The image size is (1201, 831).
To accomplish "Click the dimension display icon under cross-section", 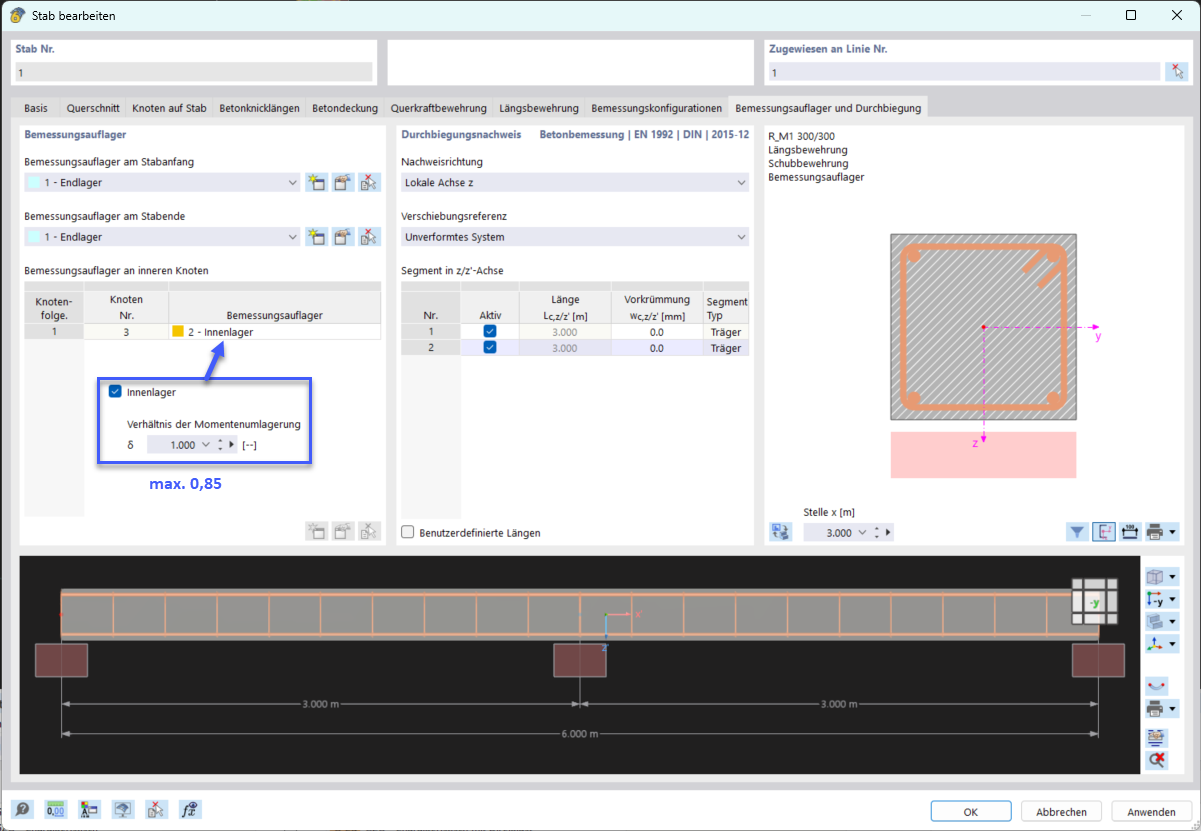I will pyautogui.click(x=1130, y=532).
